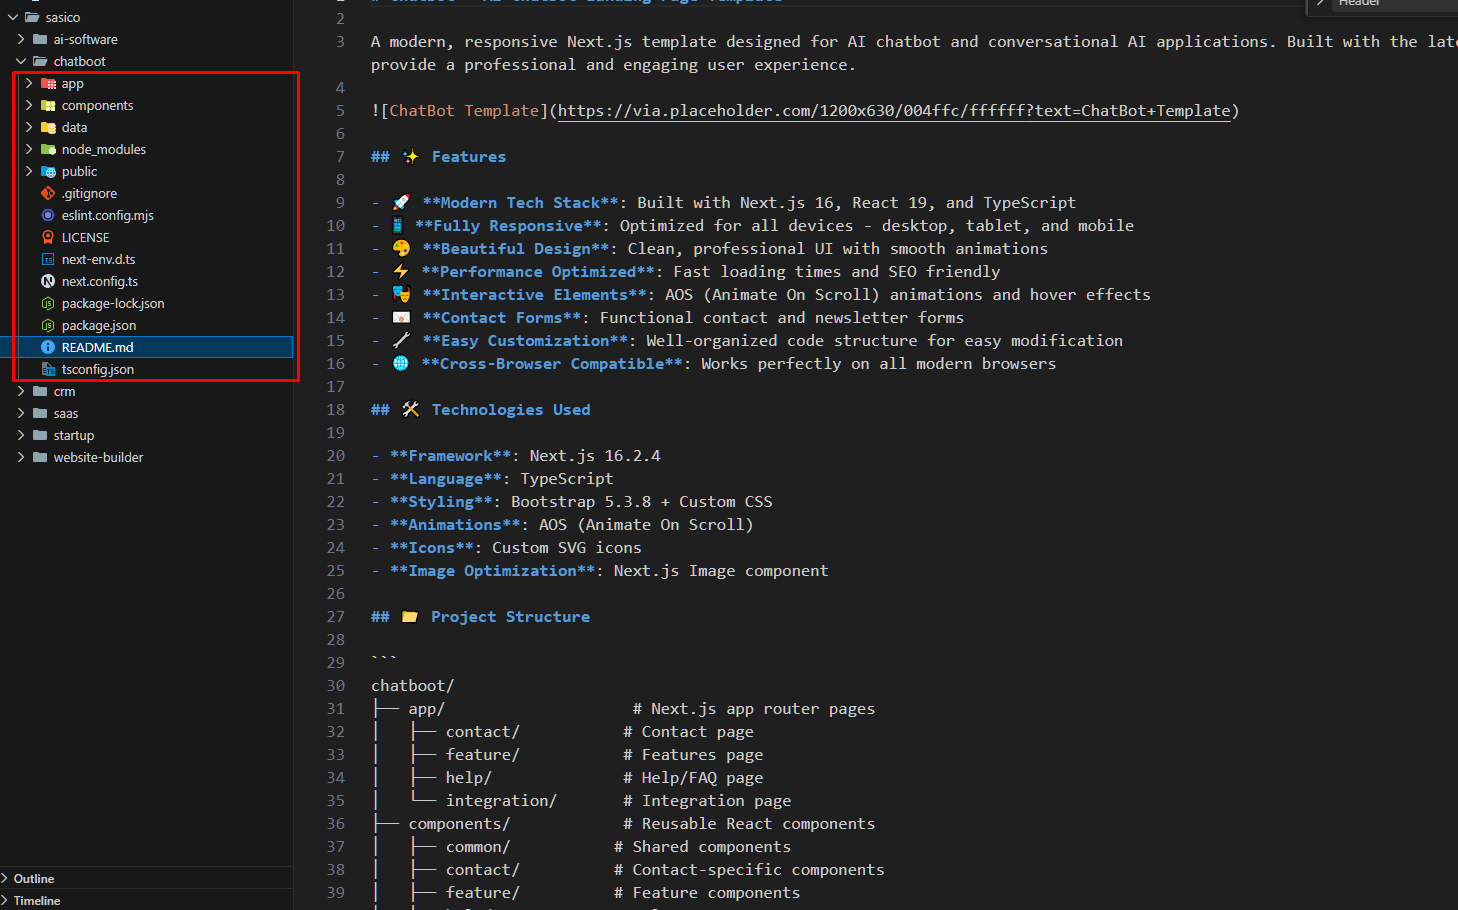Screen dimensions: 1458x910
Task: Click the README.md info icon
Action: click(48, 348)
